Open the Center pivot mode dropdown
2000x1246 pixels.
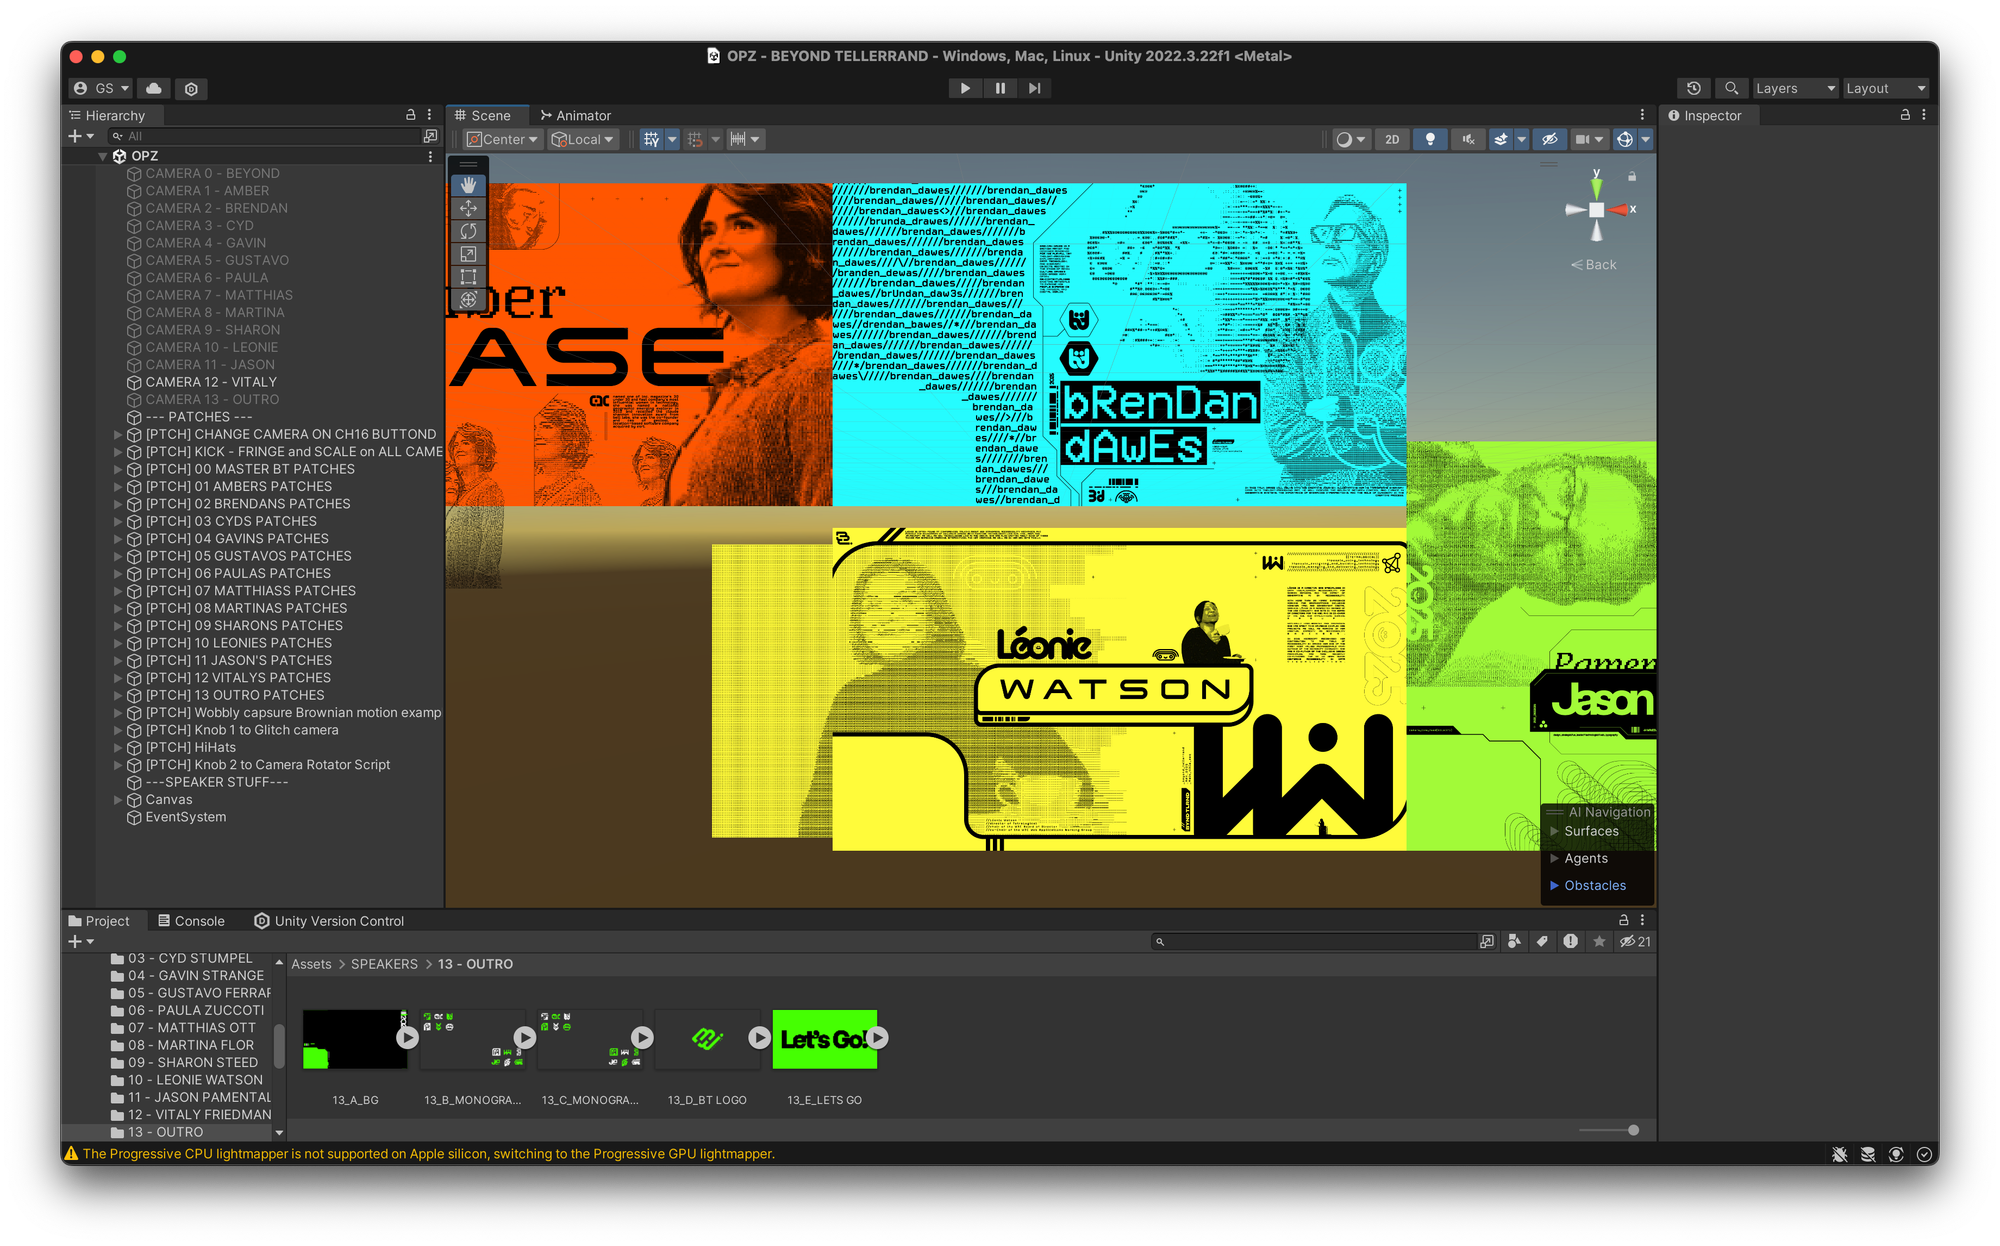coord(502,139)
